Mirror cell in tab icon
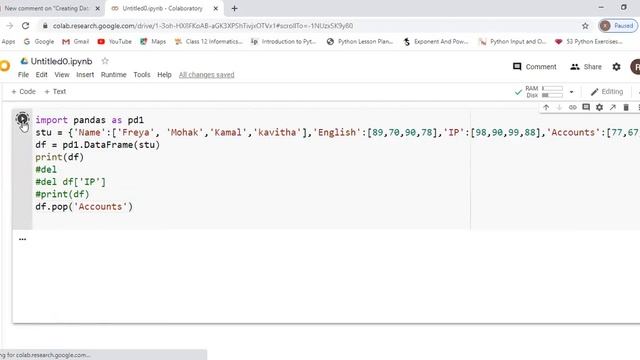 click(613, 107)
